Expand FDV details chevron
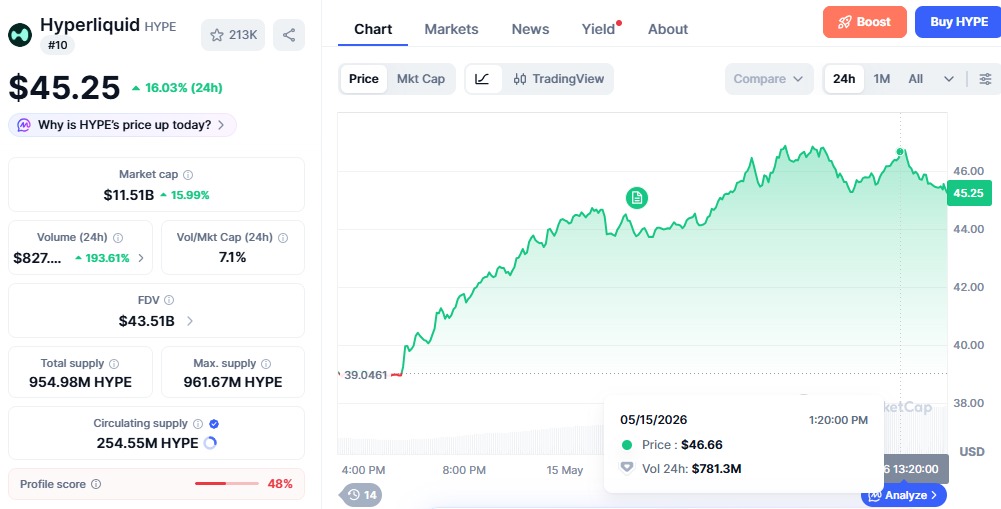Viewport: 1001px width, 509px height. coord(190,321)
